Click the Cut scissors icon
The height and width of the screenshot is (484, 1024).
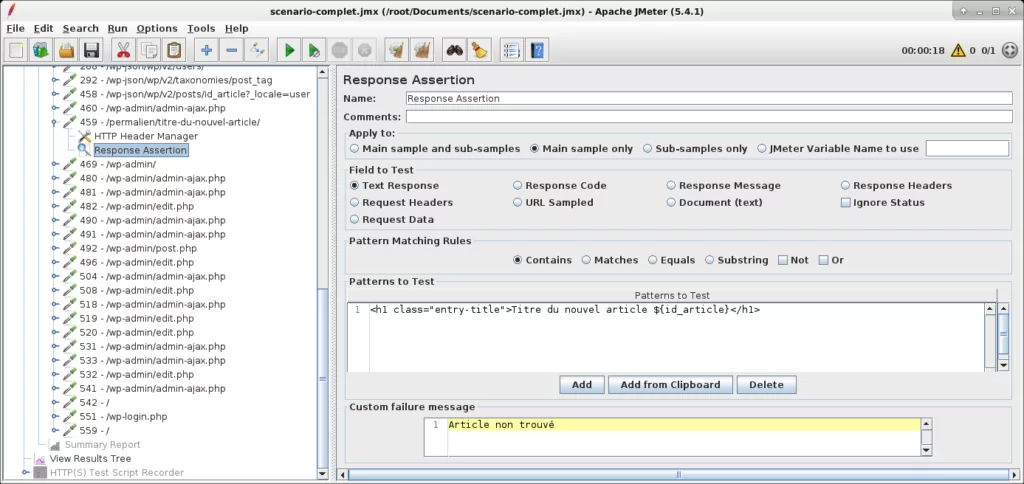click(123, 50)
